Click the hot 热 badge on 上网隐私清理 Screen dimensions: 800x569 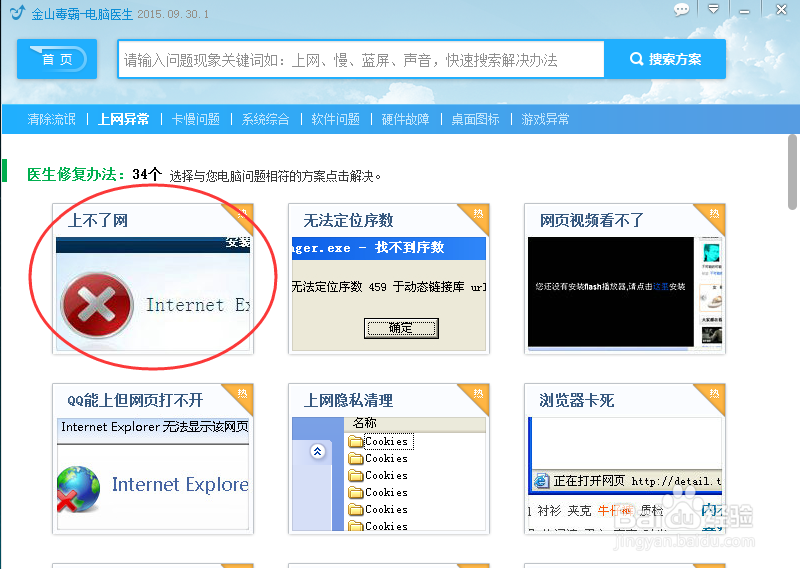478,394
